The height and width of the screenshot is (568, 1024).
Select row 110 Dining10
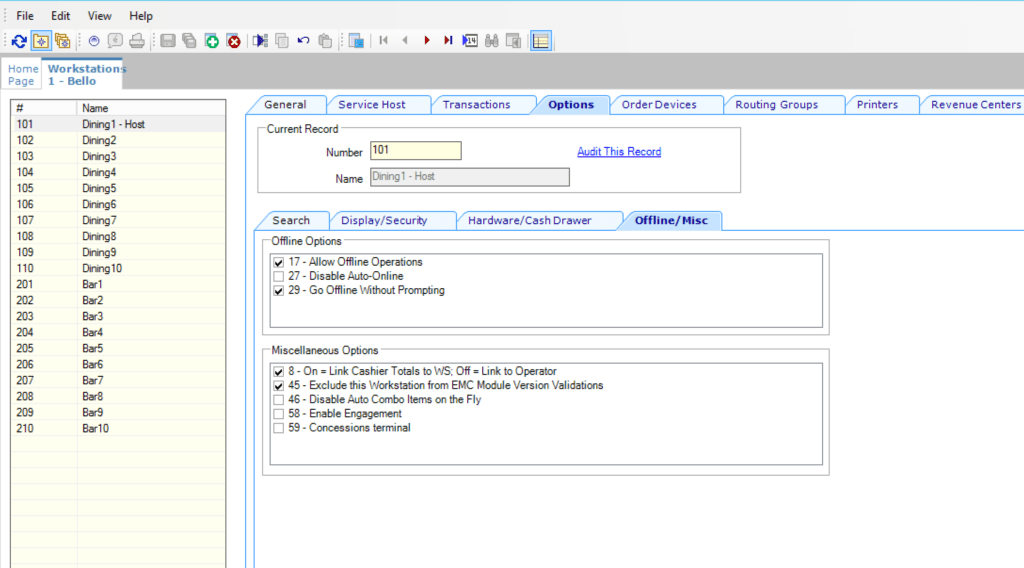pos(118,268)
